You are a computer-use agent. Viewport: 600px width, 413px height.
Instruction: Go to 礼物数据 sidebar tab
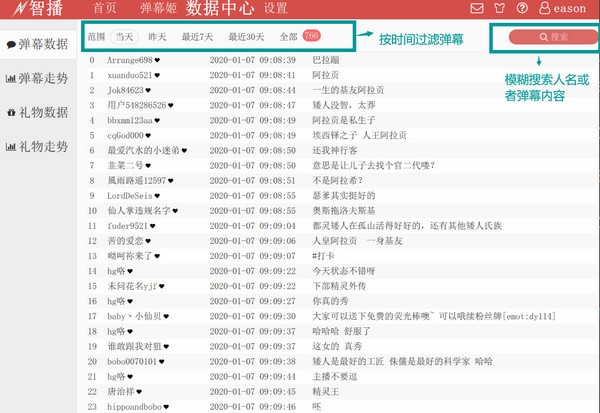tap(37, 112)
